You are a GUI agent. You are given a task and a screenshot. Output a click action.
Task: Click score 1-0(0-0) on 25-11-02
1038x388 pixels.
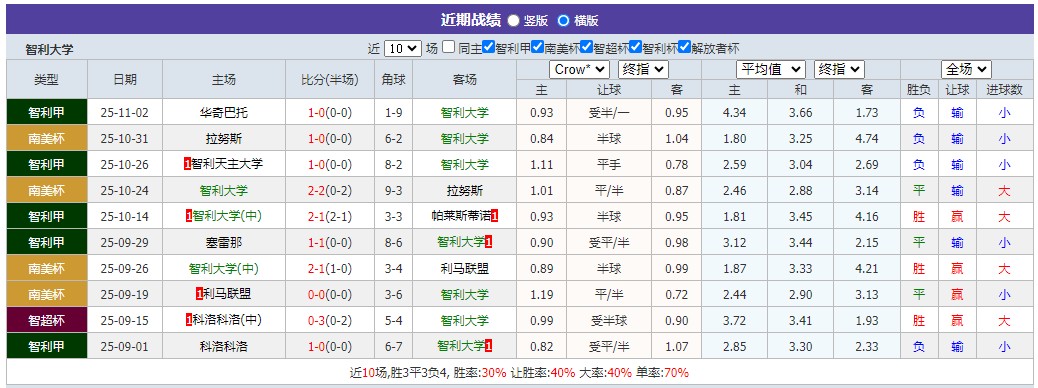click(330, 113)
